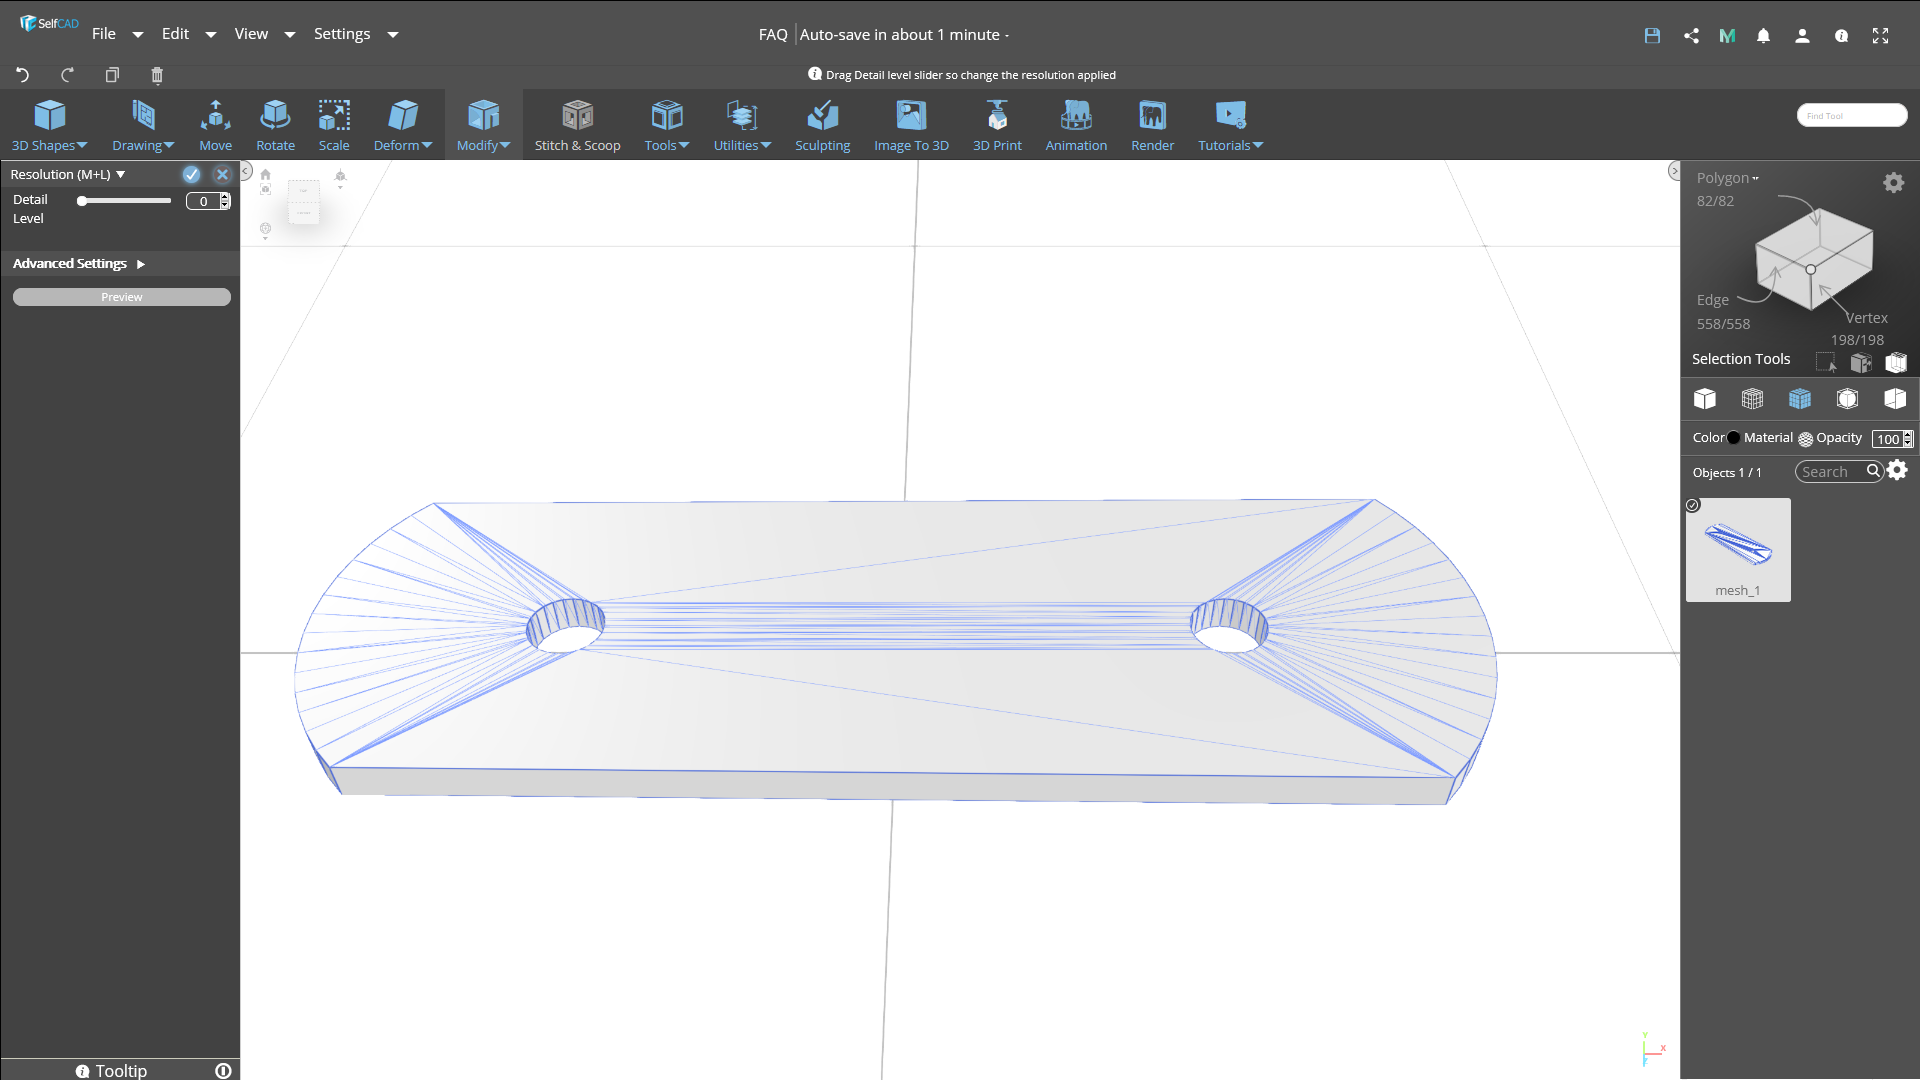Switch to Polygon selection mode cube icon

(x=1800, y=398)
